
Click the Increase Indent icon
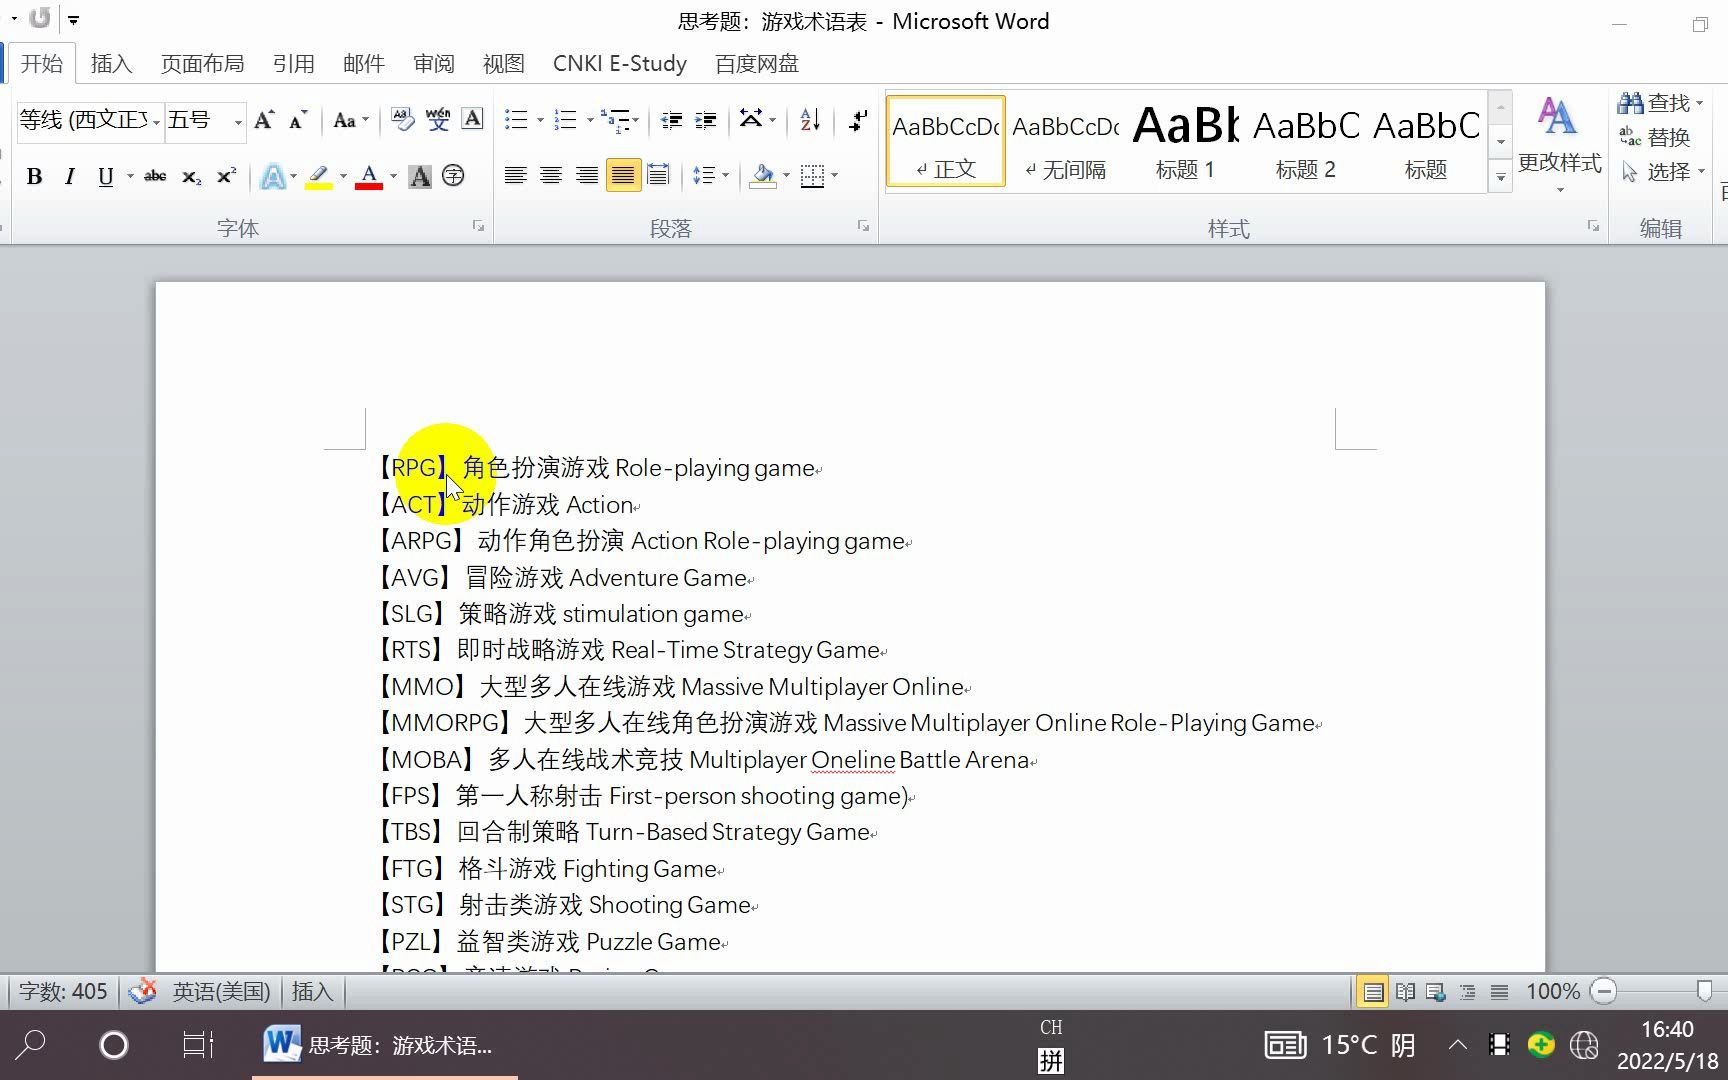(706, 121)
